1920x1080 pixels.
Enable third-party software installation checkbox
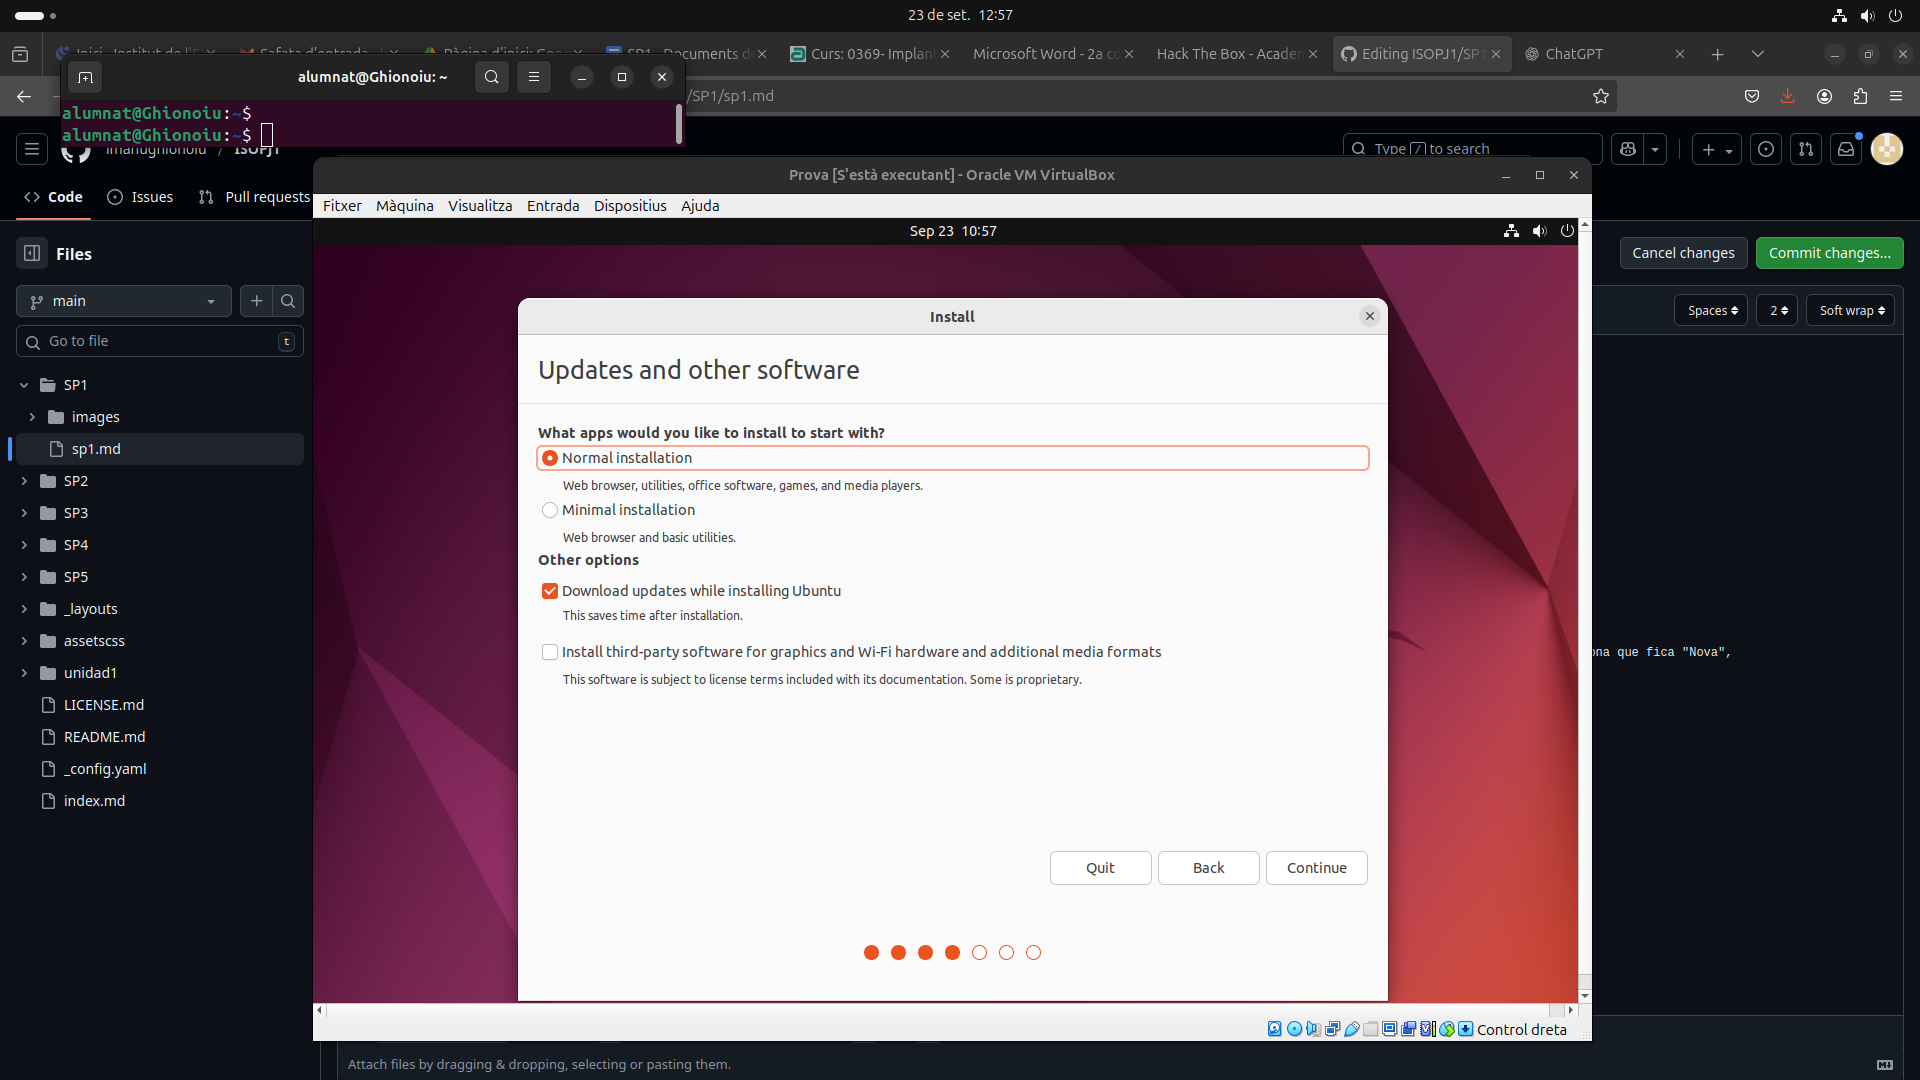(x=550, y=652)
